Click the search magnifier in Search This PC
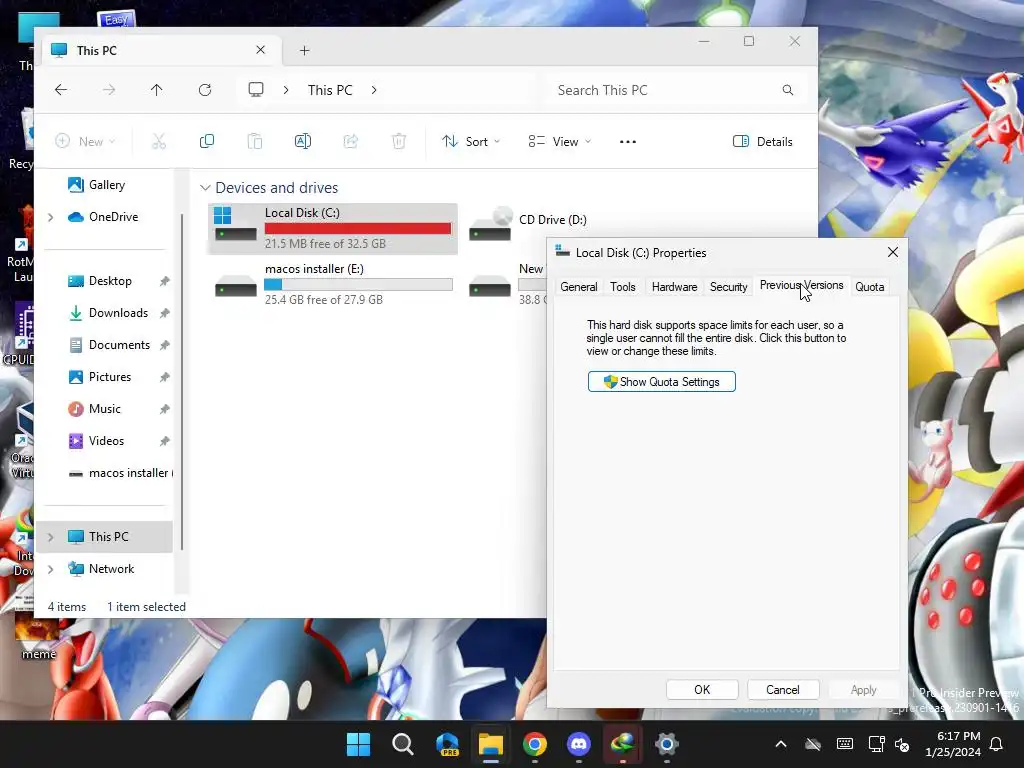1024x768 pixels. (x=788, y=90)
